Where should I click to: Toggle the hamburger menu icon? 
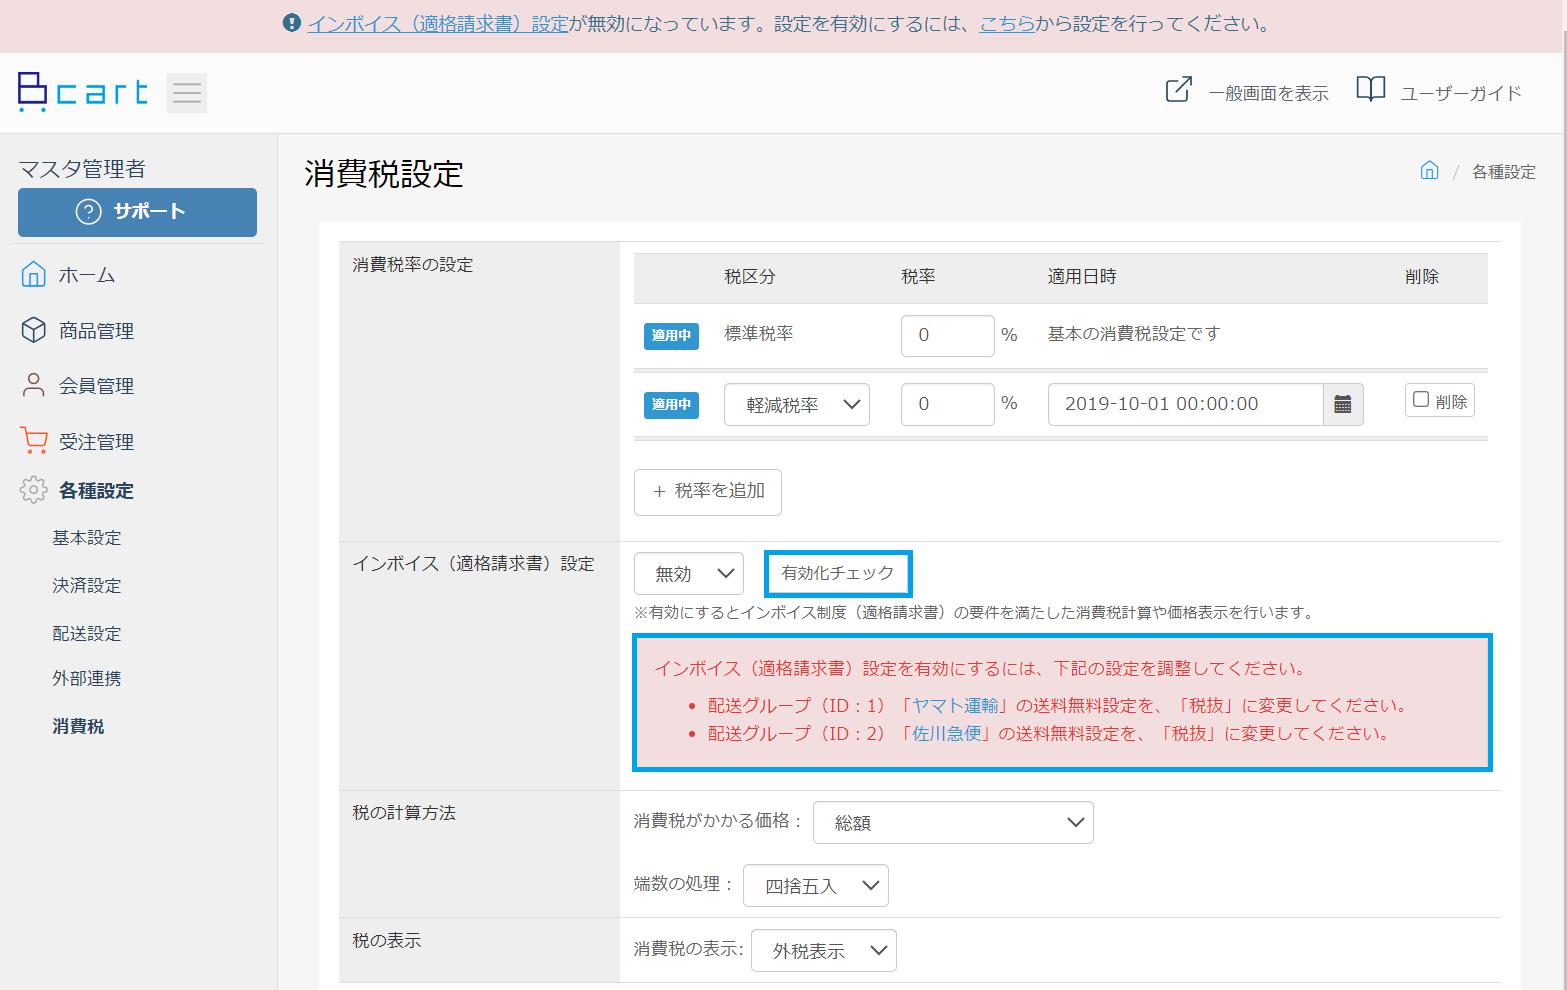click(187, 93)
